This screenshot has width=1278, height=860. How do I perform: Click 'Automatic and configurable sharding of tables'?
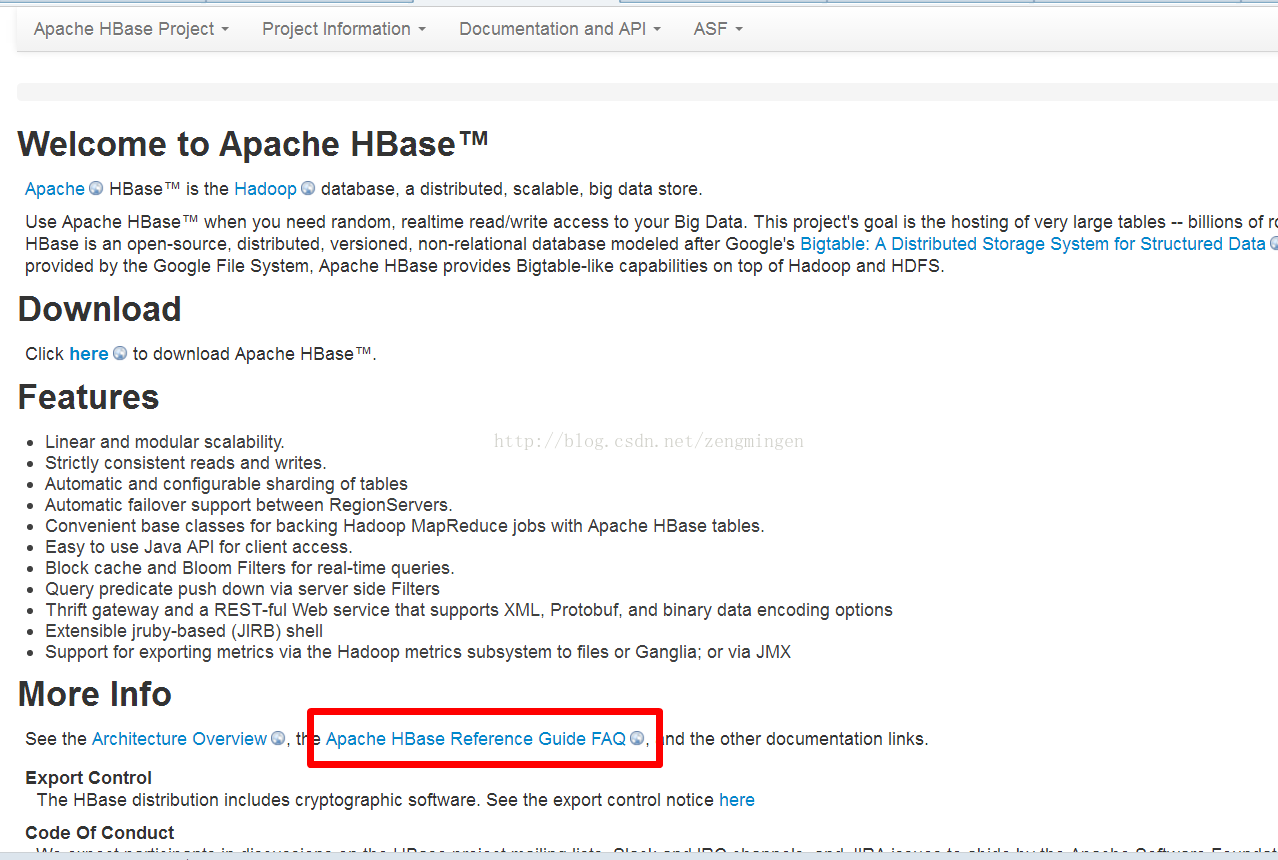pyautogui.click(x=226, y=484)
